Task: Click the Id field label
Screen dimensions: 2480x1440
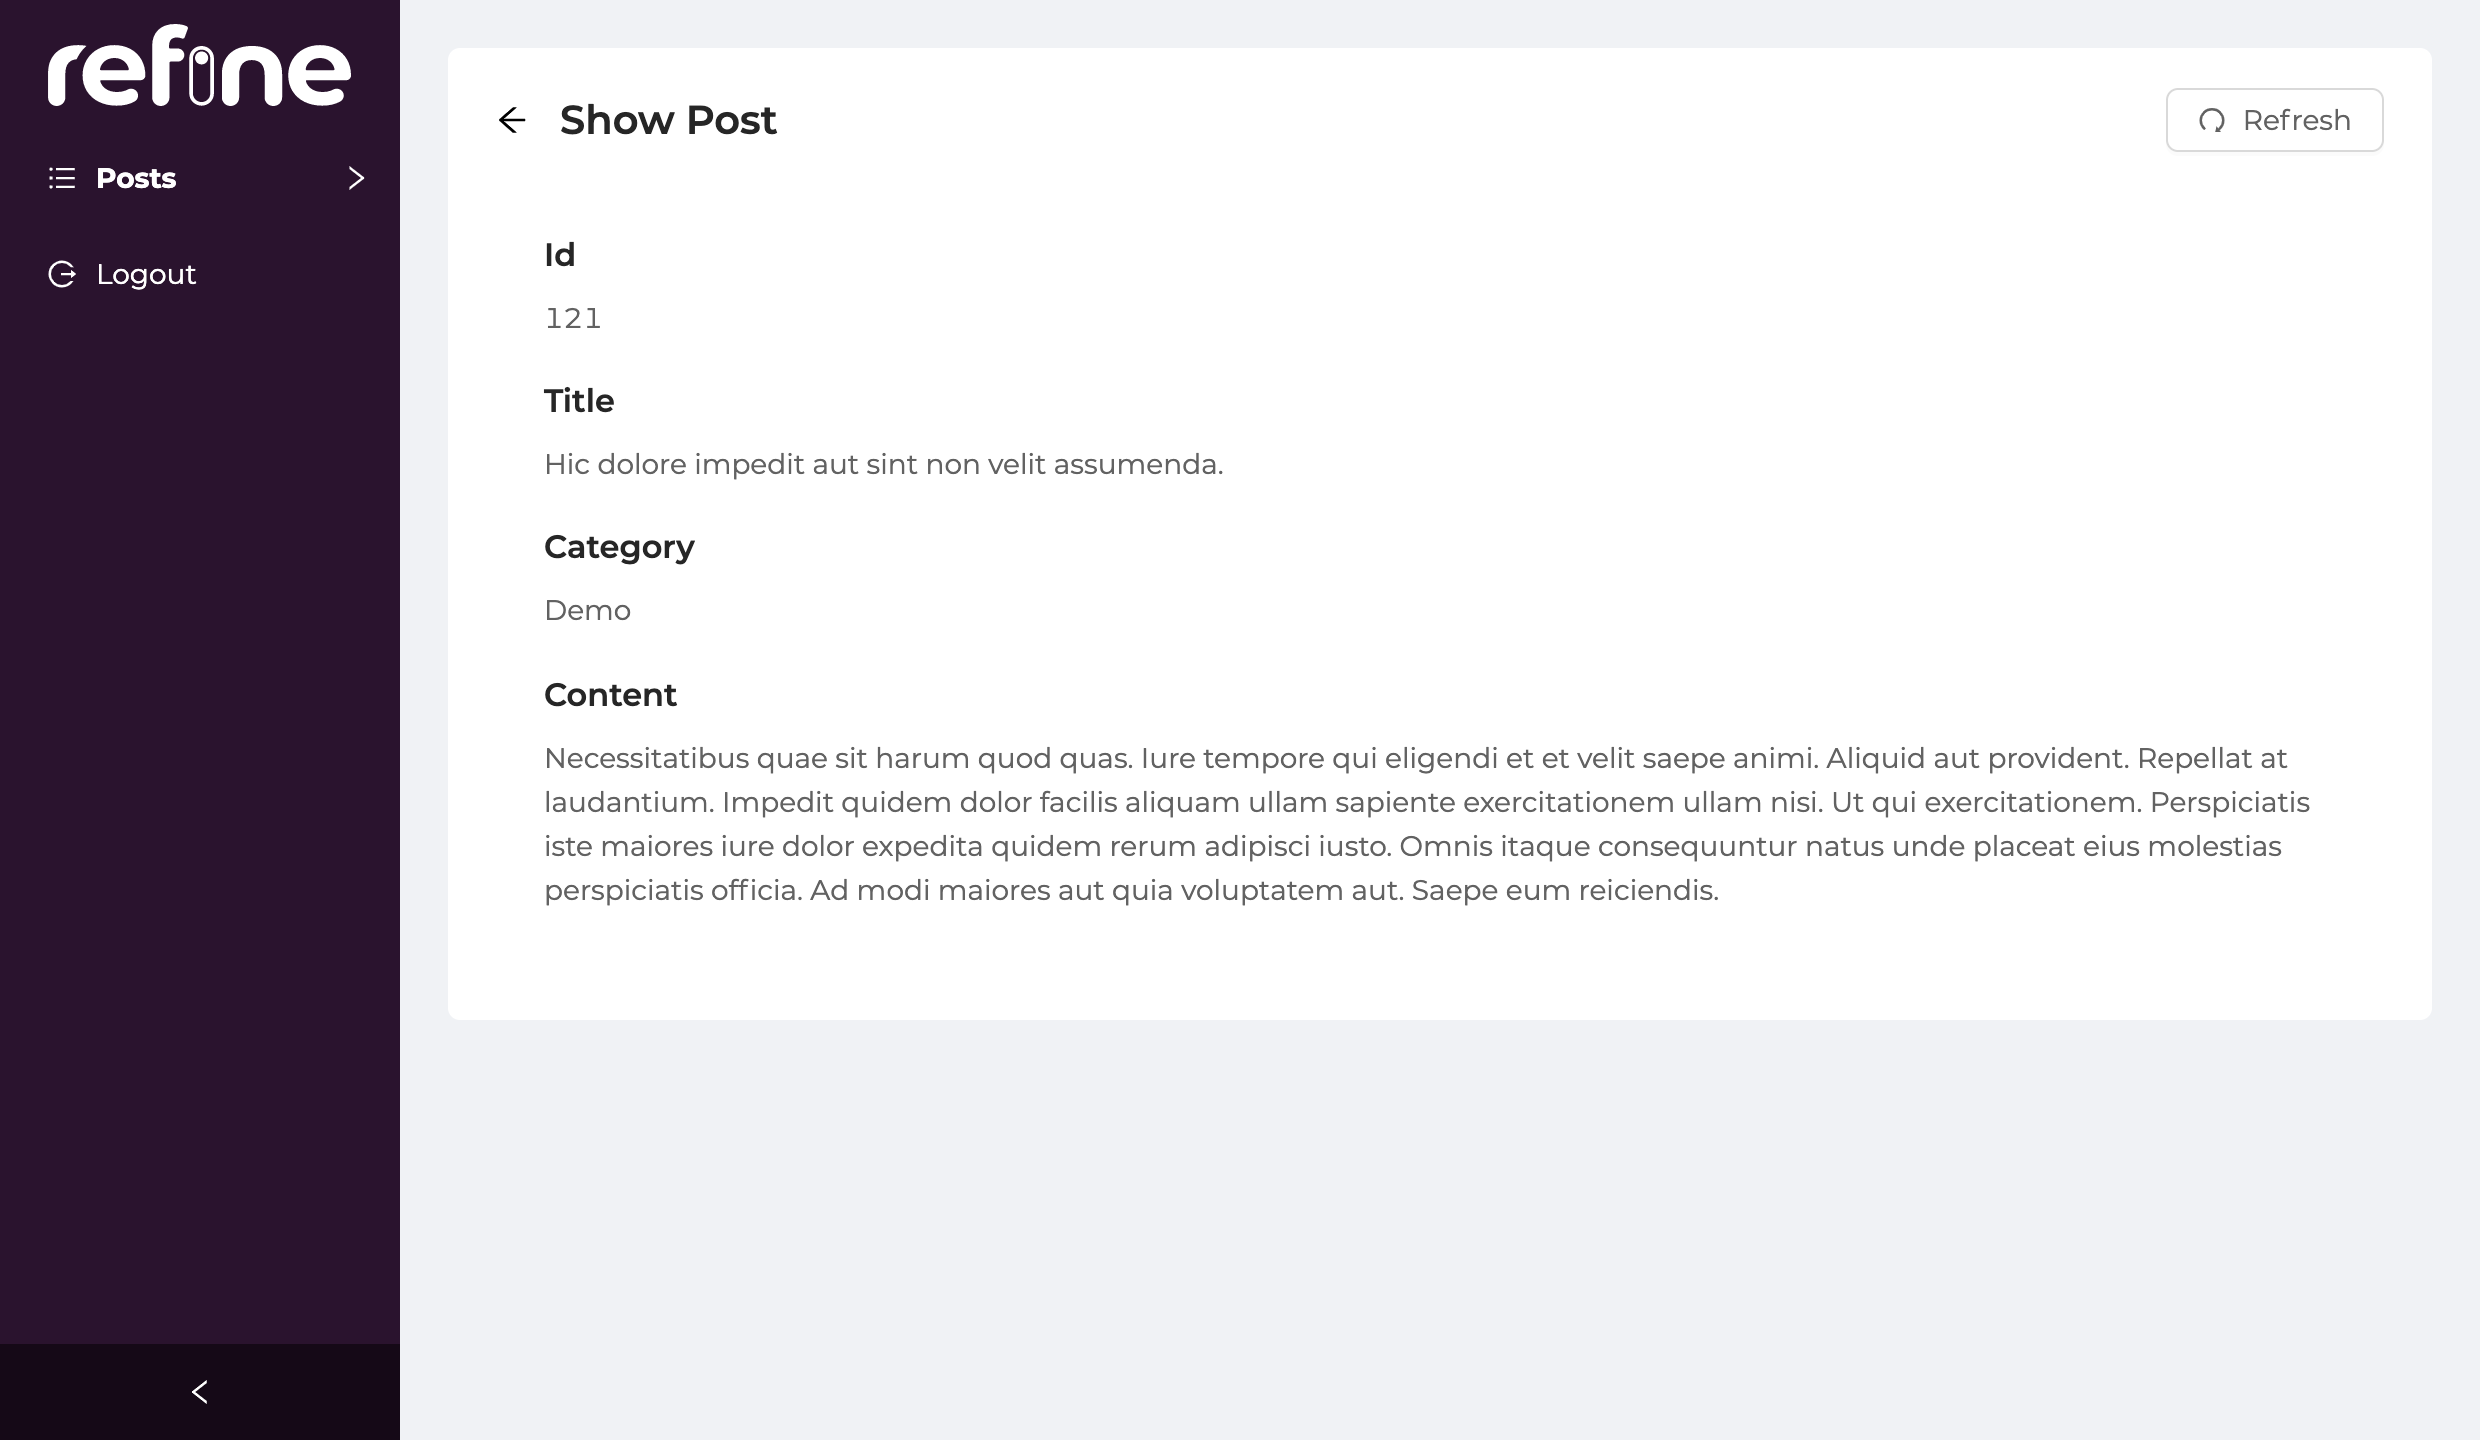Action: click(x=559, y=255)
